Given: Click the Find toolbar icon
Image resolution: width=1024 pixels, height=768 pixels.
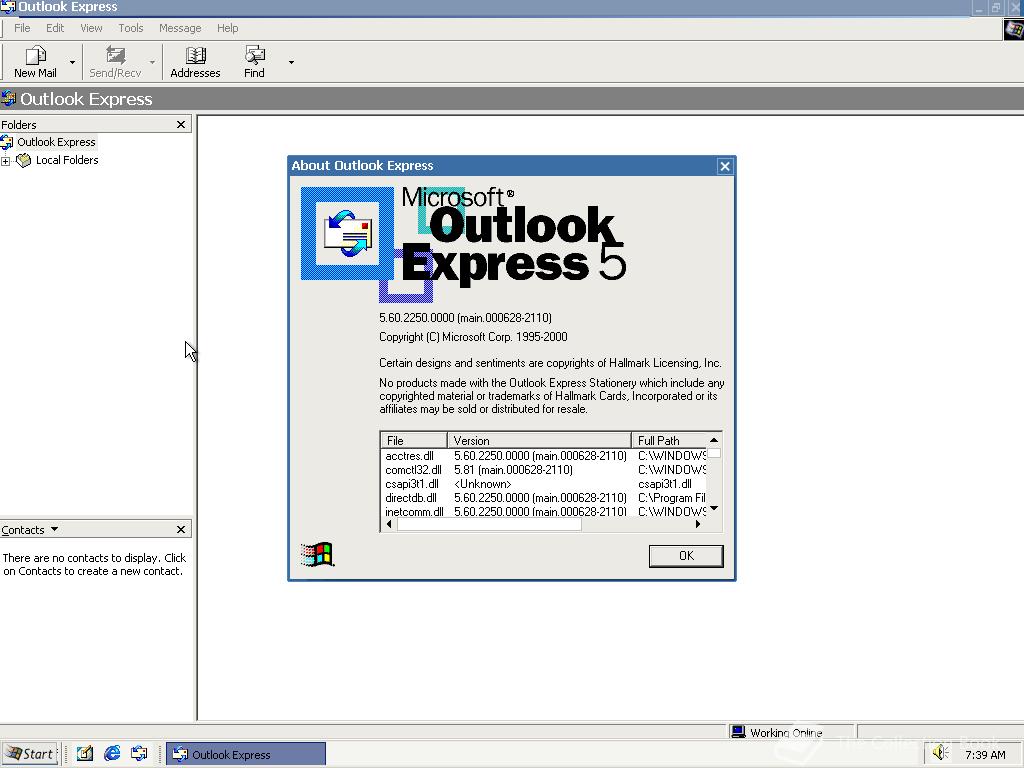Looking at the screenshot, I should click(x=254, y=62).
